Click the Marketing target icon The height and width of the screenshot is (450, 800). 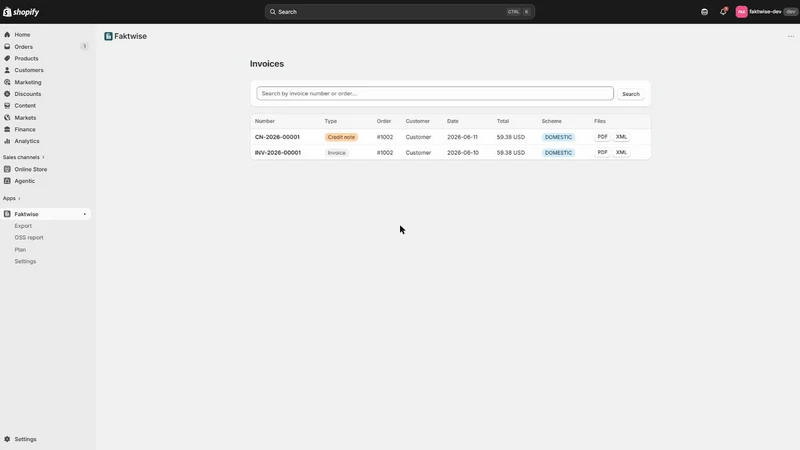pyautogui.click(x=7, y=82)
